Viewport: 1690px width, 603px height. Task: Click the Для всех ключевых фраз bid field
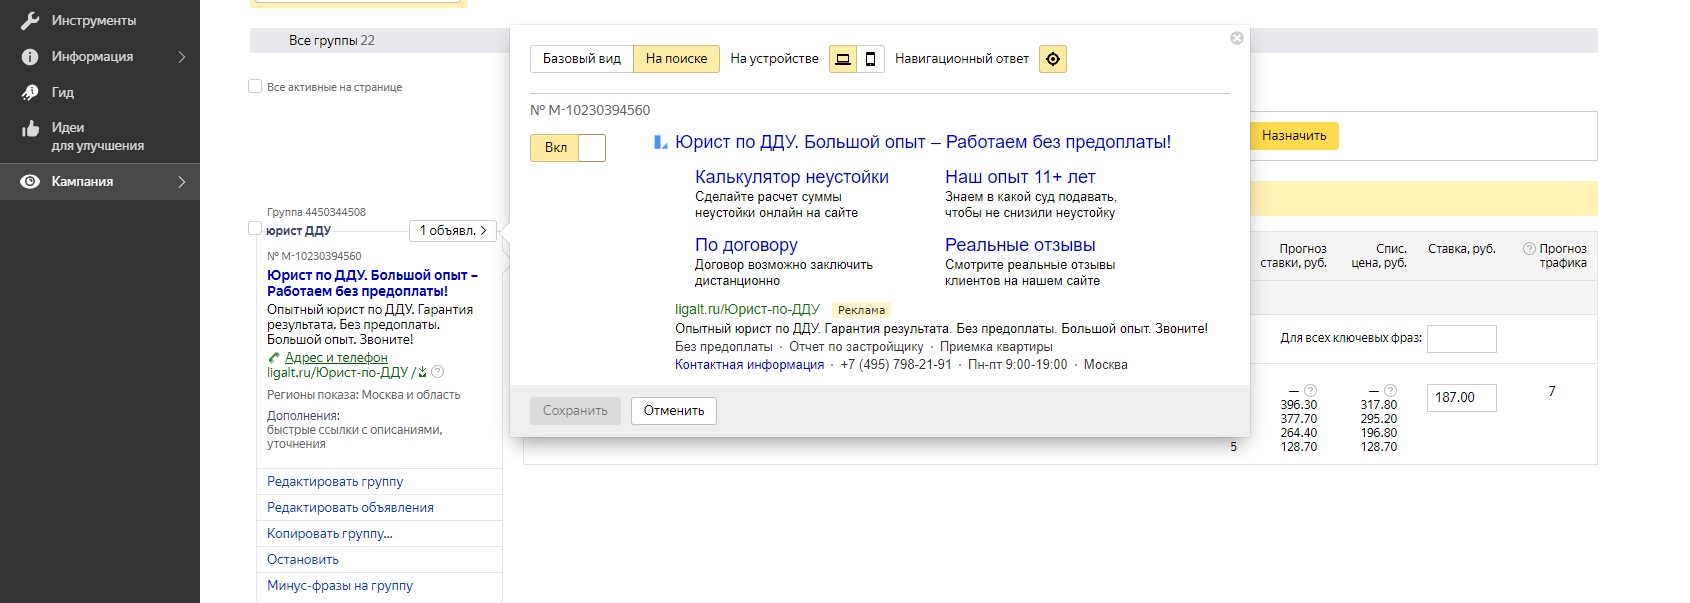1461,339
